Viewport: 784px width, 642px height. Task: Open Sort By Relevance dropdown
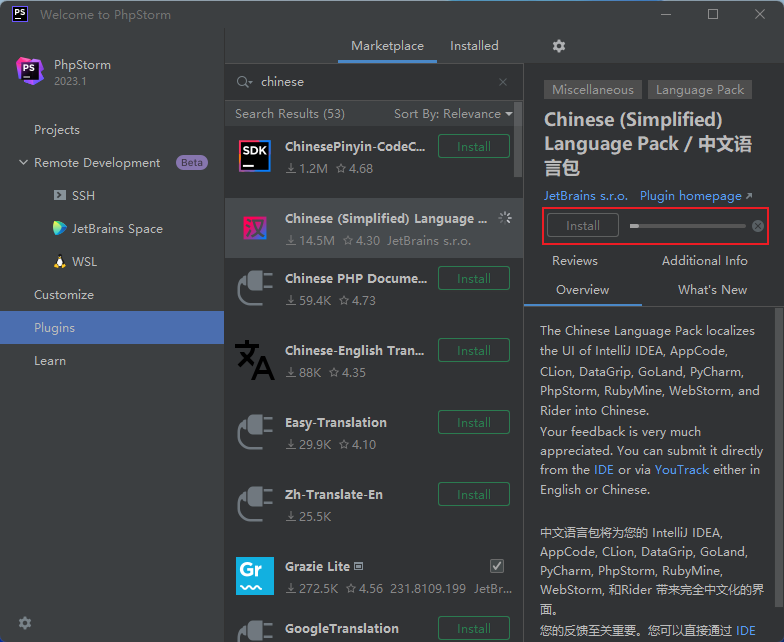click(453, 114)
